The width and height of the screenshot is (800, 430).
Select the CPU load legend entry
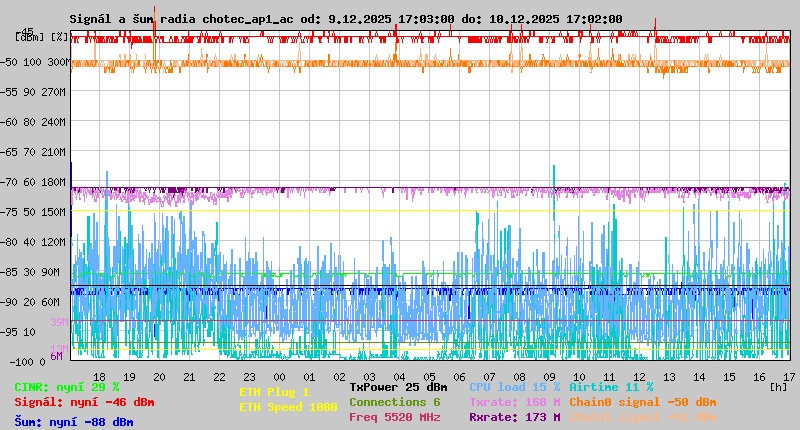click(514, 387)
